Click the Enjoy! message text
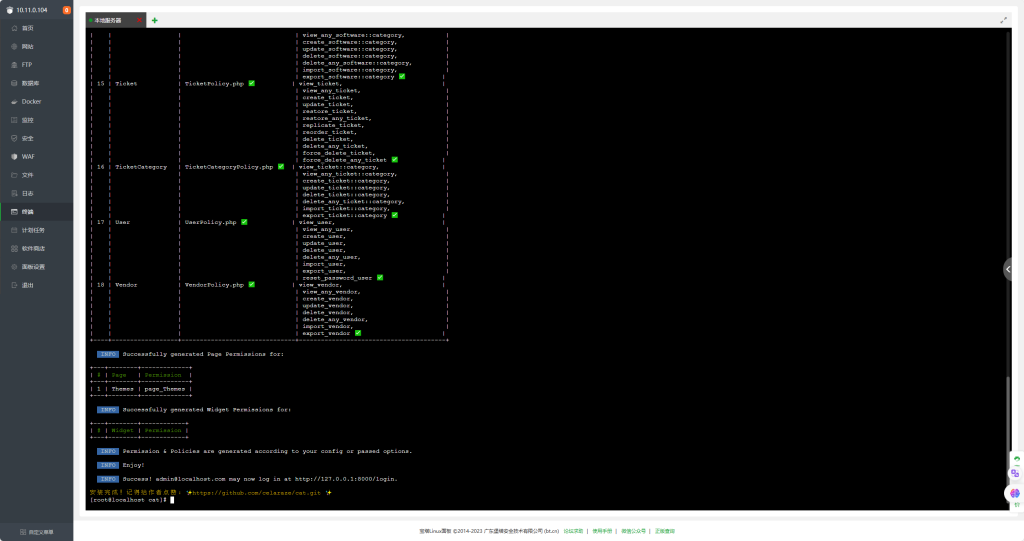This screenshot has width=1024, height=541. pyautogui.click(x=133, y=465)
